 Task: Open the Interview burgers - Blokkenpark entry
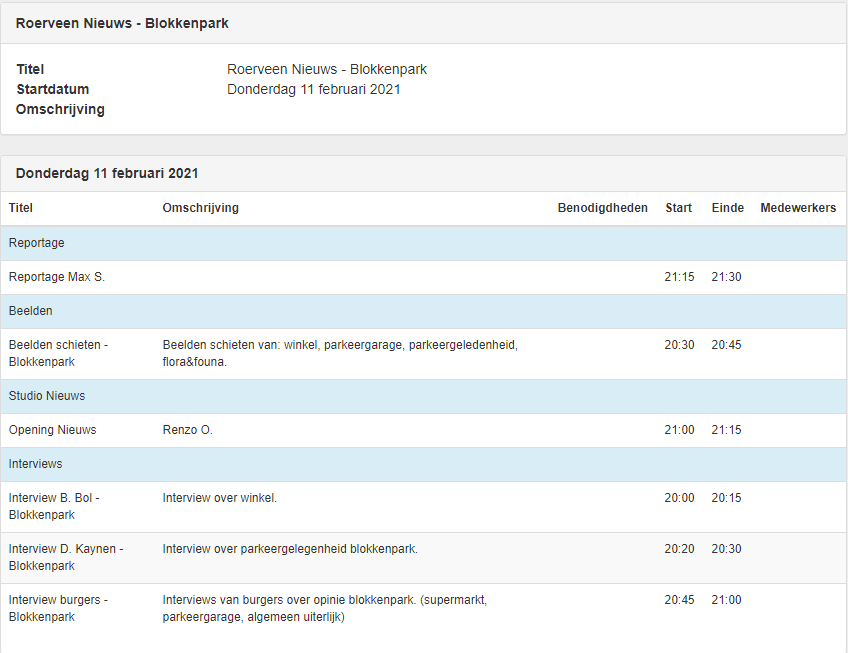coord(58,608)
